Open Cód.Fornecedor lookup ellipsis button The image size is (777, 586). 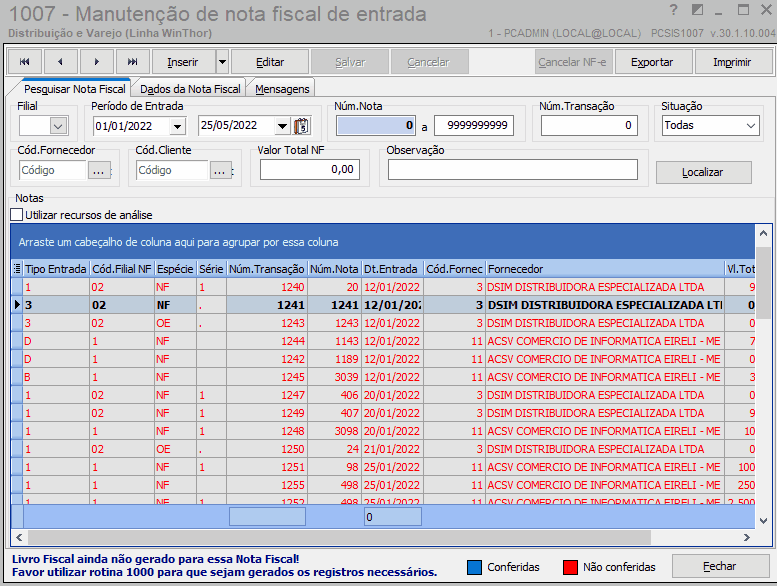(x=99, y=171)
